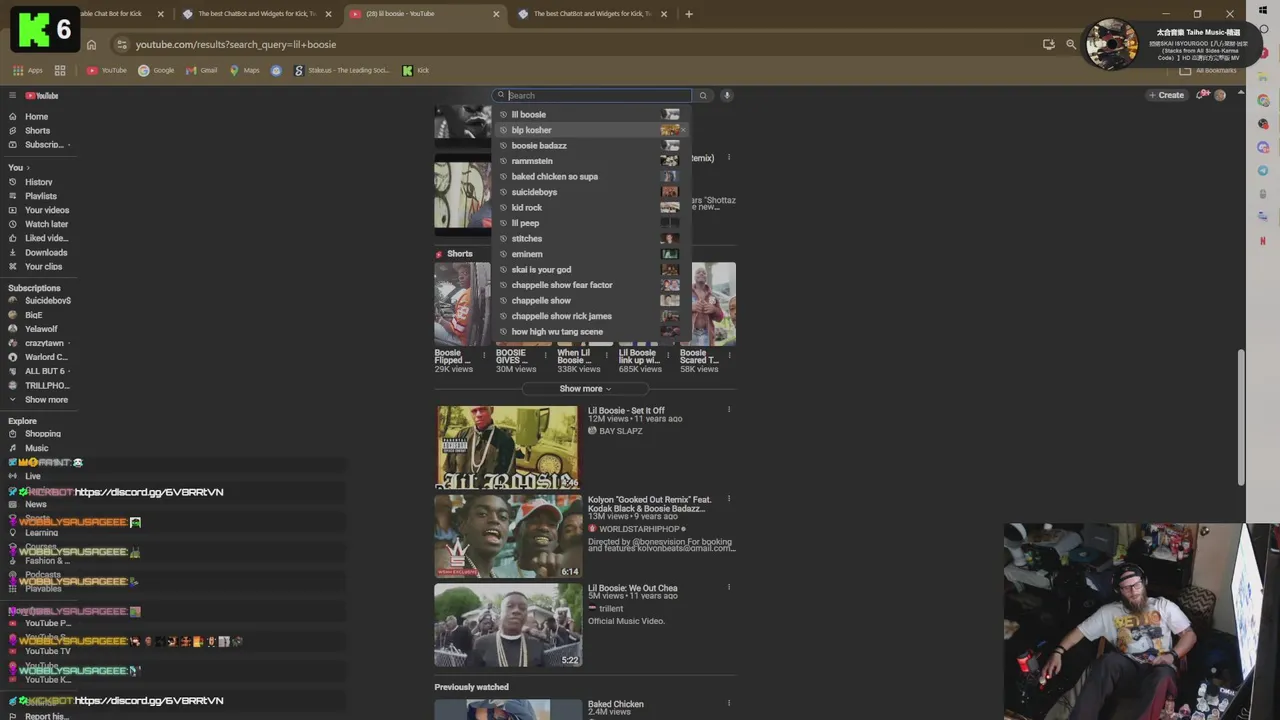This screenshot has width=1280, height=720.
Task: Click the search magnifier button beside the search box
Action: point(703,96)
